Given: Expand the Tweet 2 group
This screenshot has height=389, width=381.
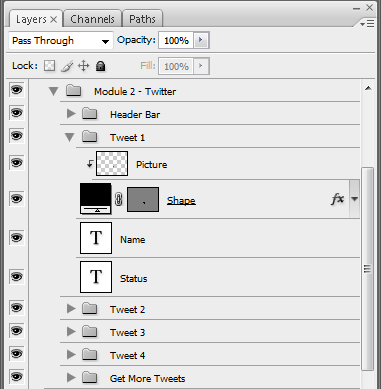Looking at the screenshot, I should [71, 309].
